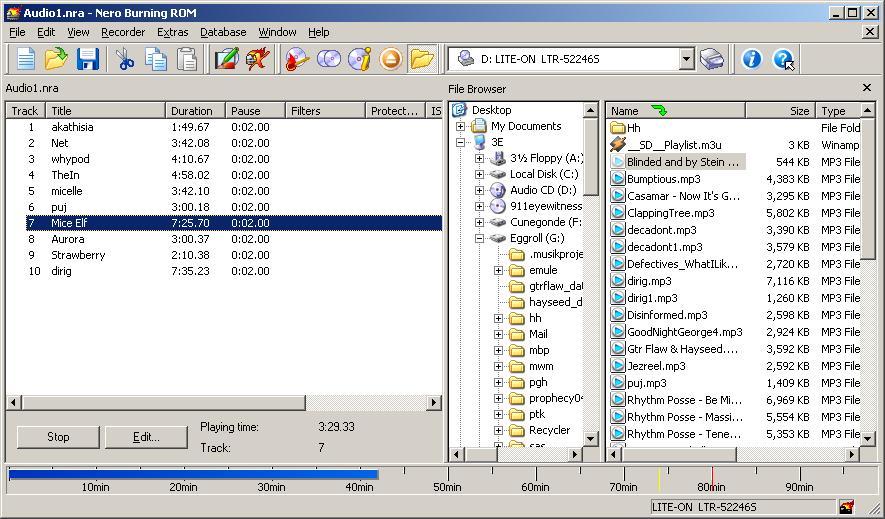Screen dimensions: 885x519
Task: Click the Eject disc orange icon
Action: click(x=391, y=59)
